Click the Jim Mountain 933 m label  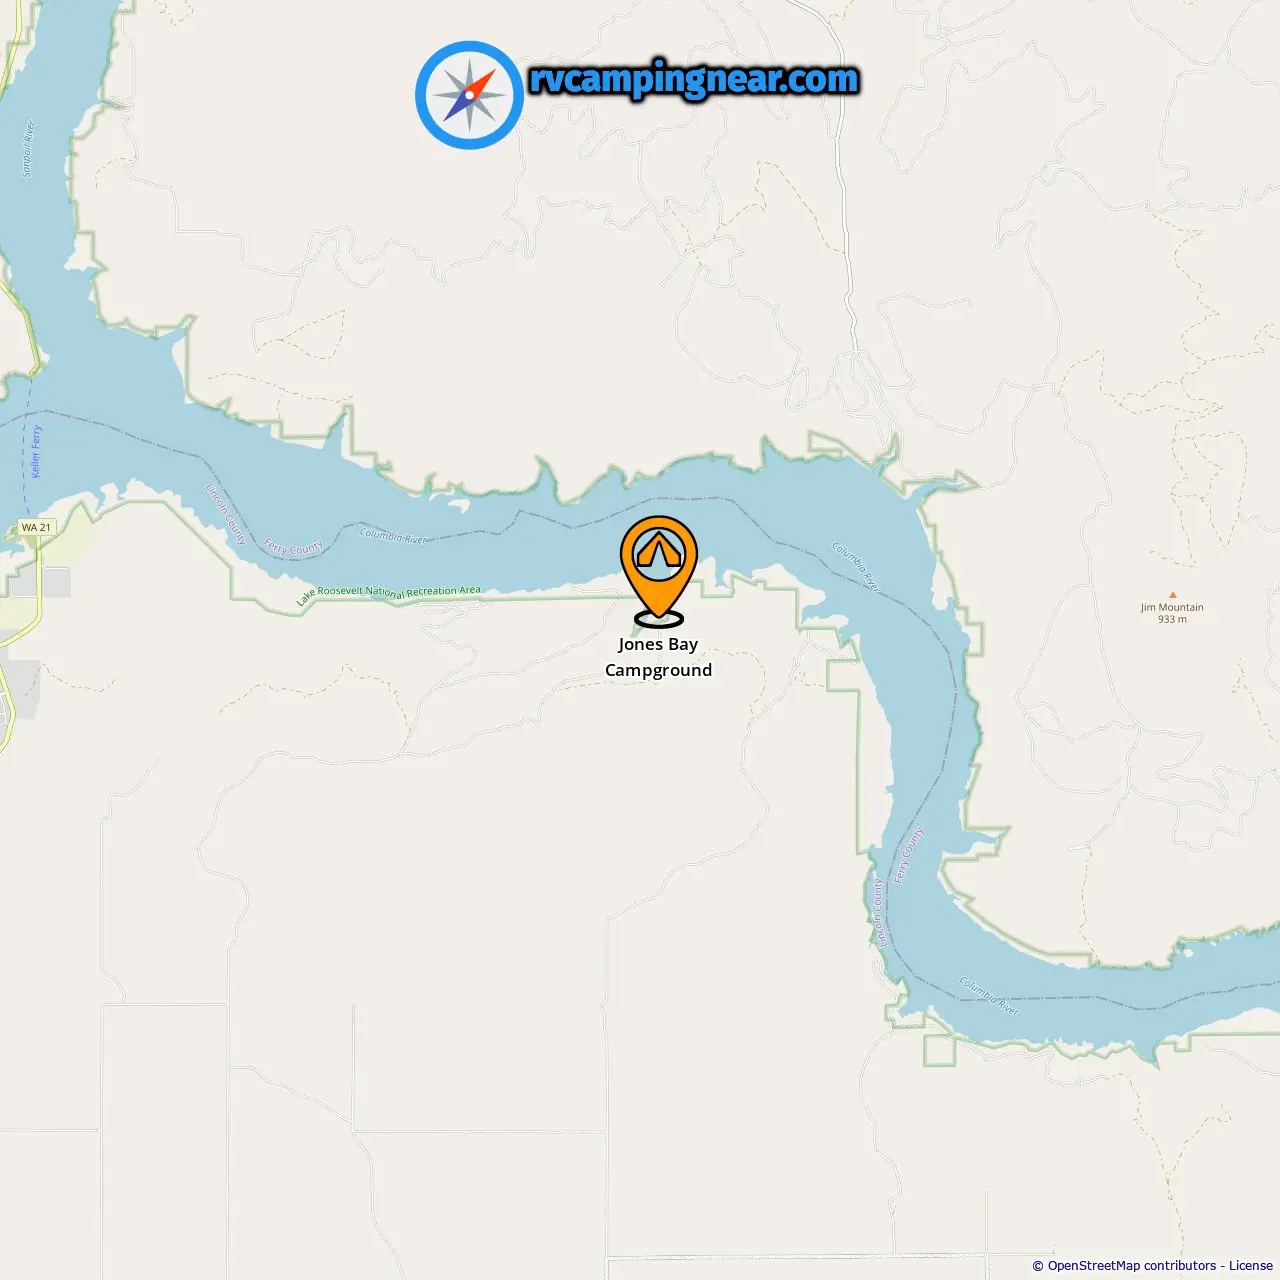pyautogui.click(x=1172, y=613)
